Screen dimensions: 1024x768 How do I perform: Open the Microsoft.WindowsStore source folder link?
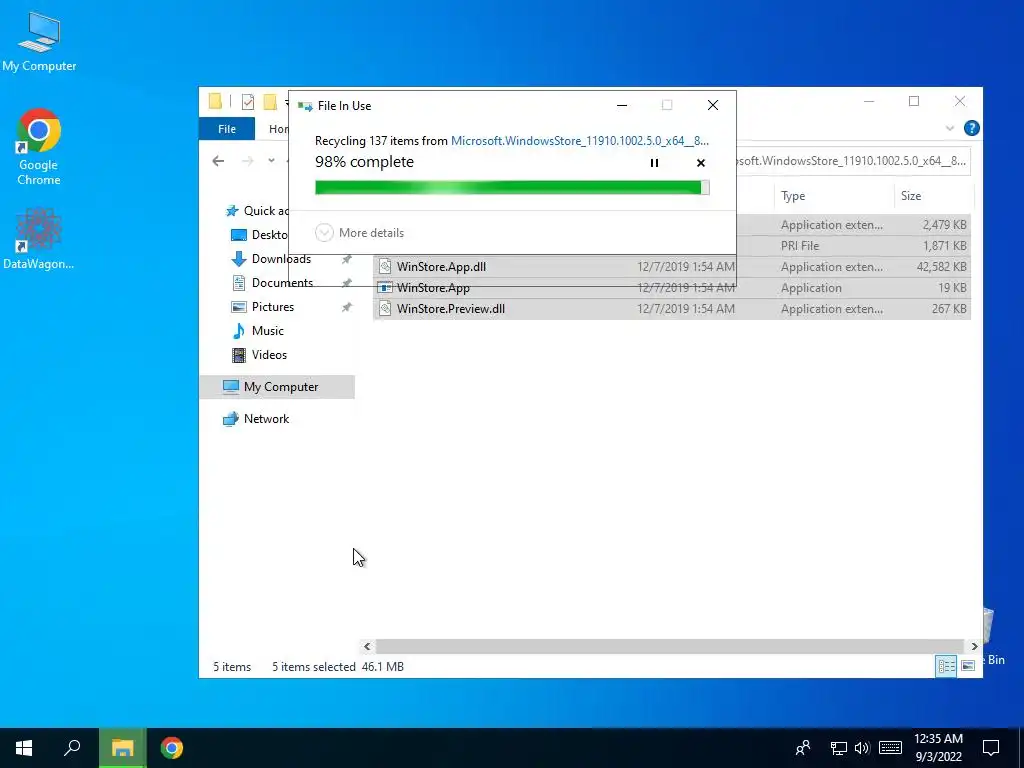coord(579,140)
